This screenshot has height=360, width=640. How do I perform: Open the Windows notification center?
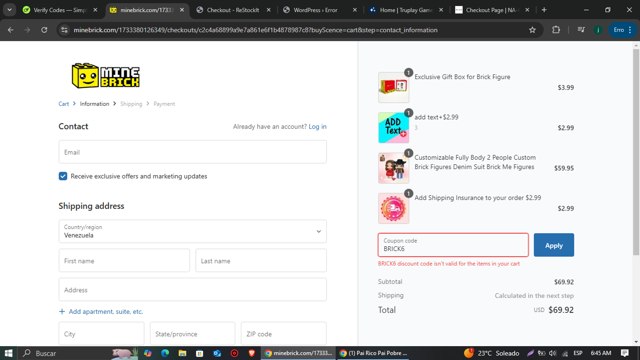[625, 353]
